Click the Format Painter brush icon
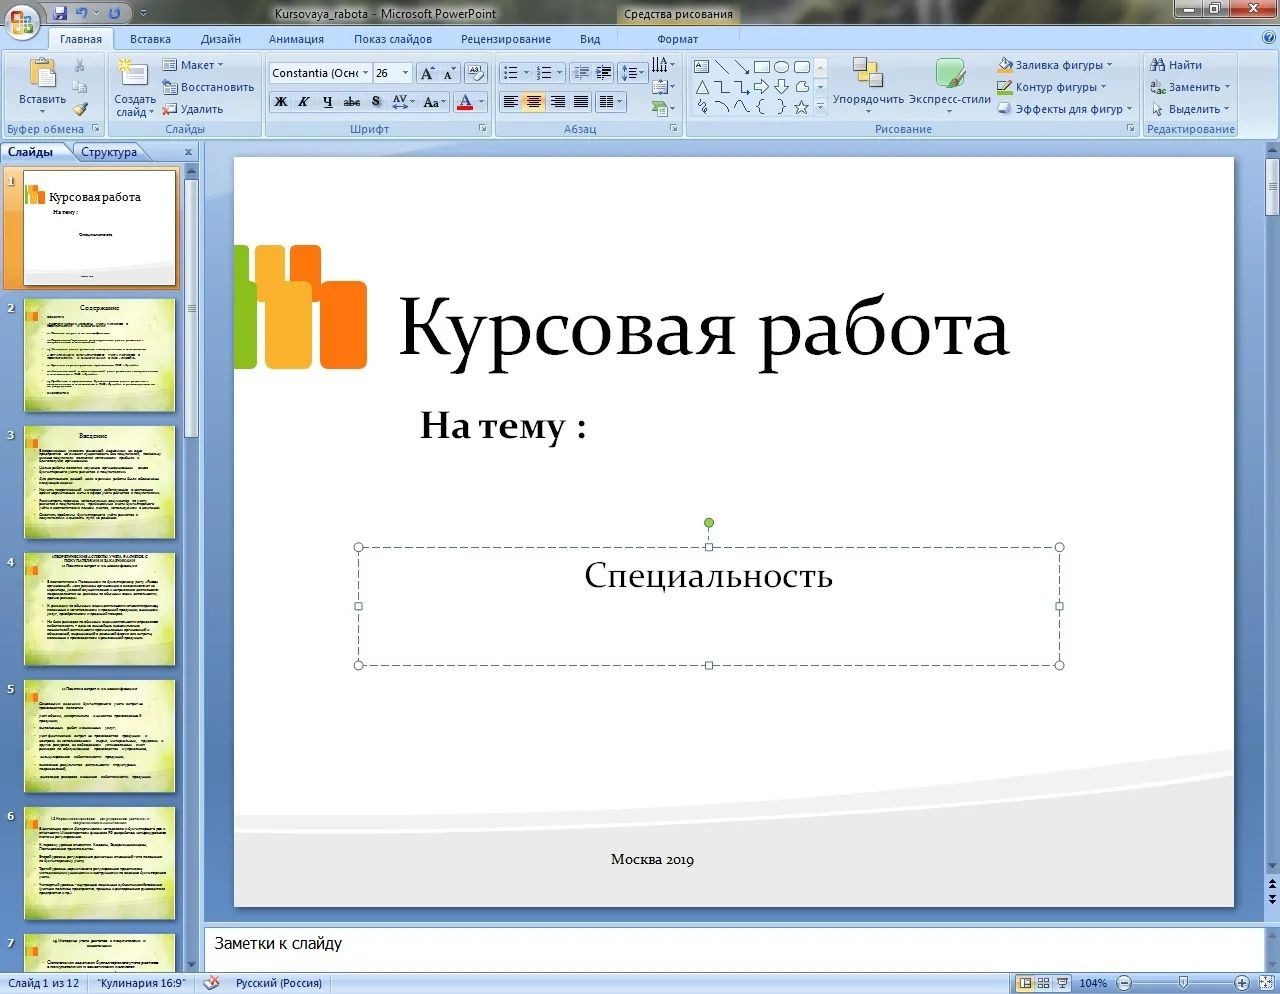Image resolution: width=1280 pixels, height=994 pixels. (x=81, y=109)
